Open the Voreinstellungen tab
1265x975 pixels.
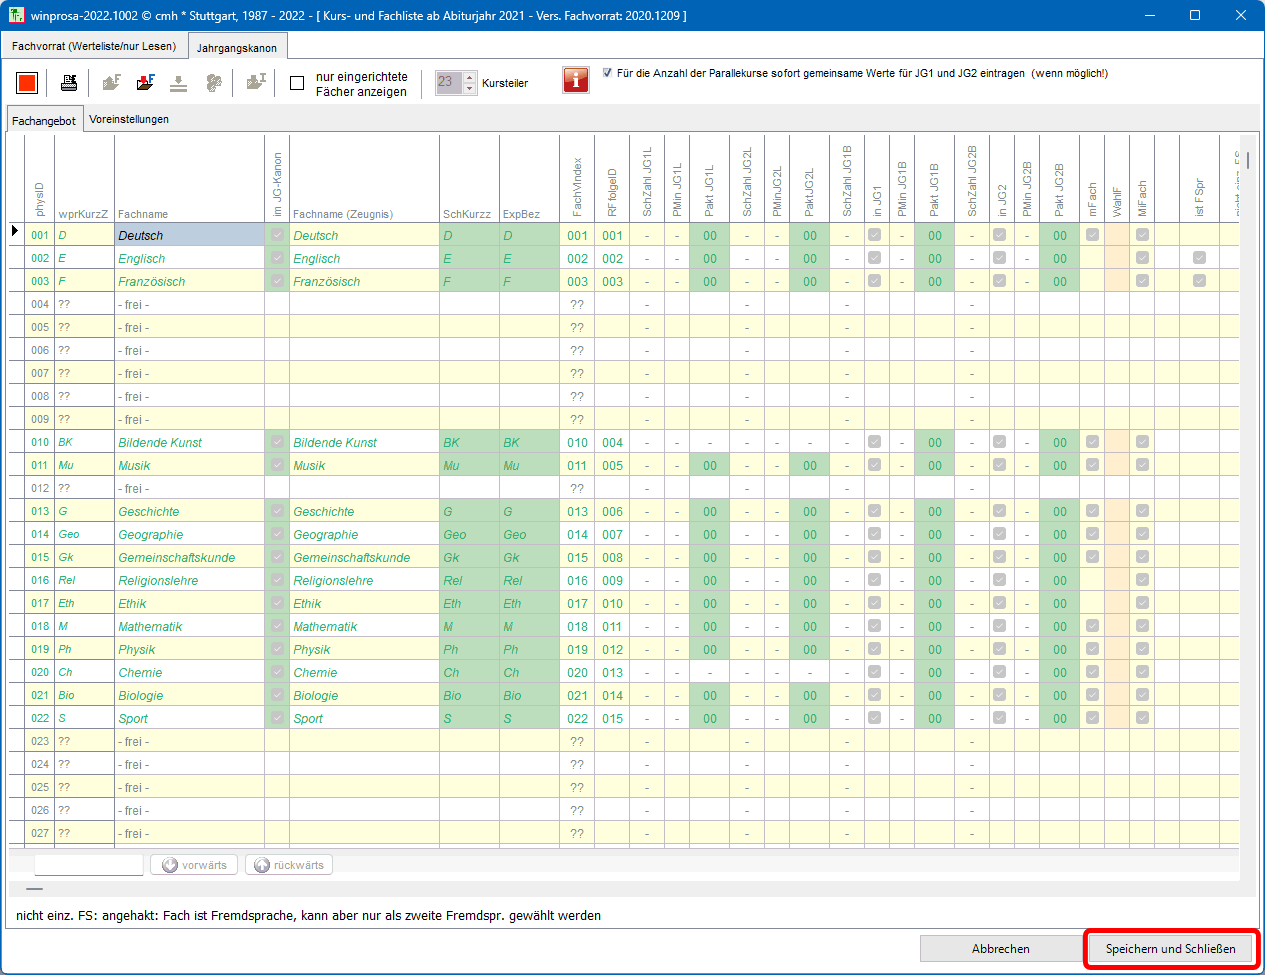(129, 119)
